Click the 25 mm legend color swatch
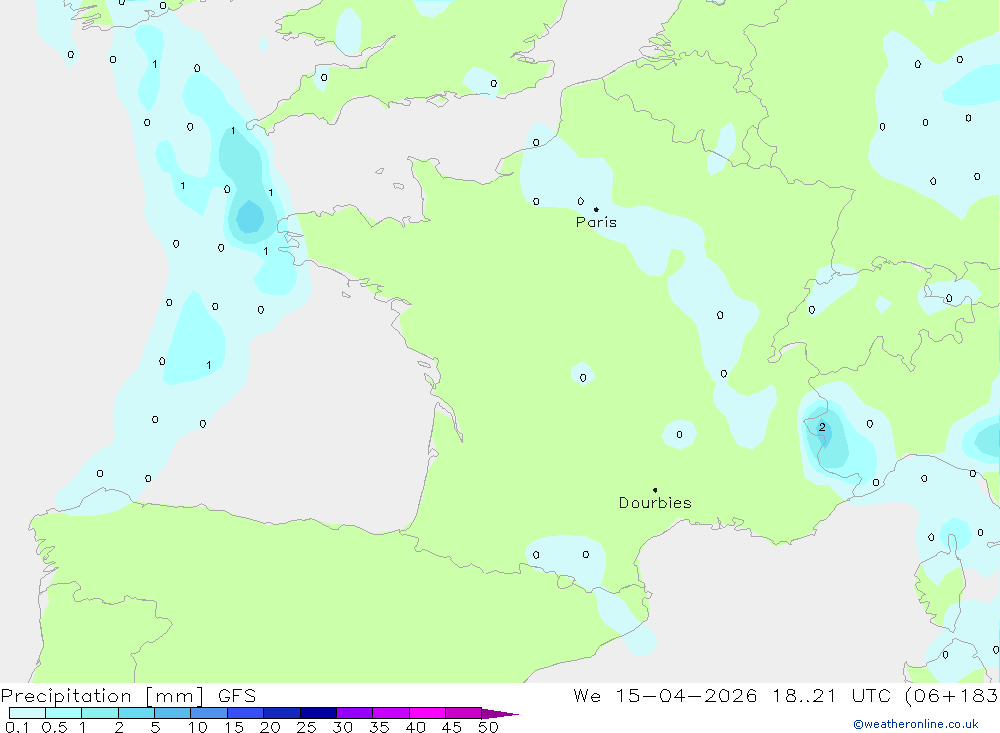This screenshot has height=733, width=1000. [x=318, y=713]
